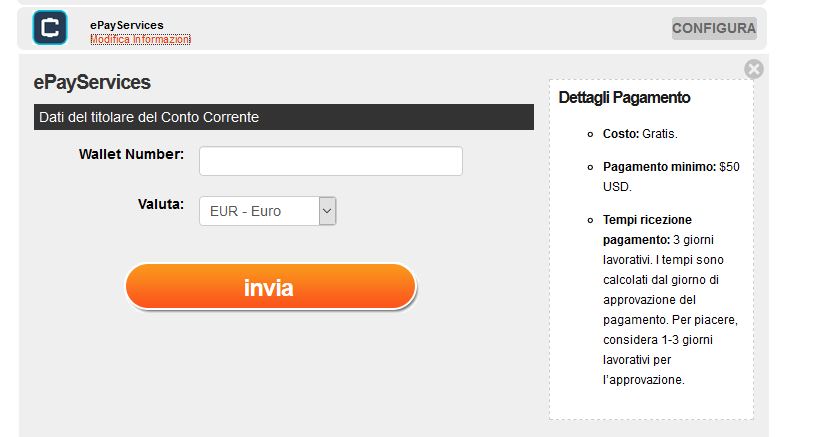The image size is (816, 437).
Task: Select the Dati del titolare del Conto Corrente bar
Action: [x=283, y=117]
